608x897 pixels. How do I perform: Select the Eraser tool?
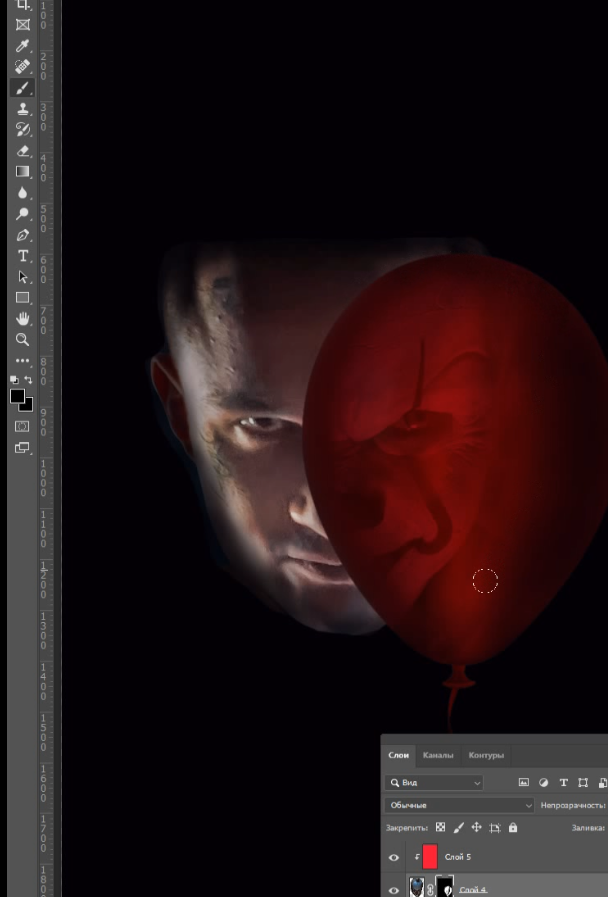[22, 151]
